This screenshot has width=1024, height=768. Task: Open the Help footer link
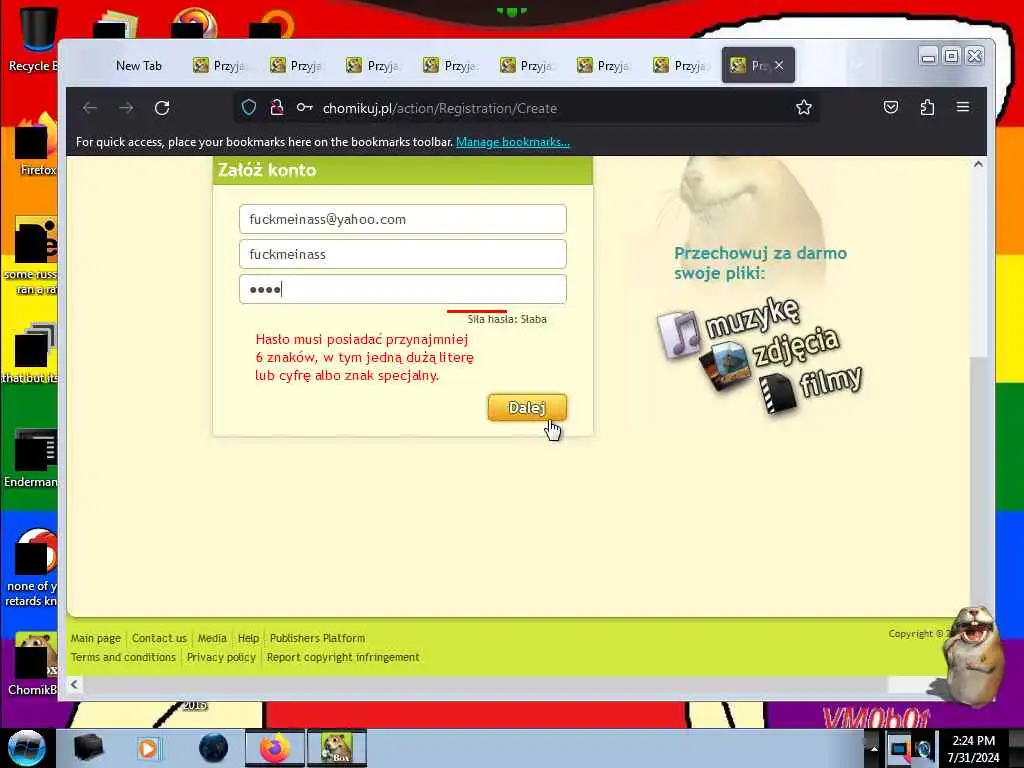point(248,638)
